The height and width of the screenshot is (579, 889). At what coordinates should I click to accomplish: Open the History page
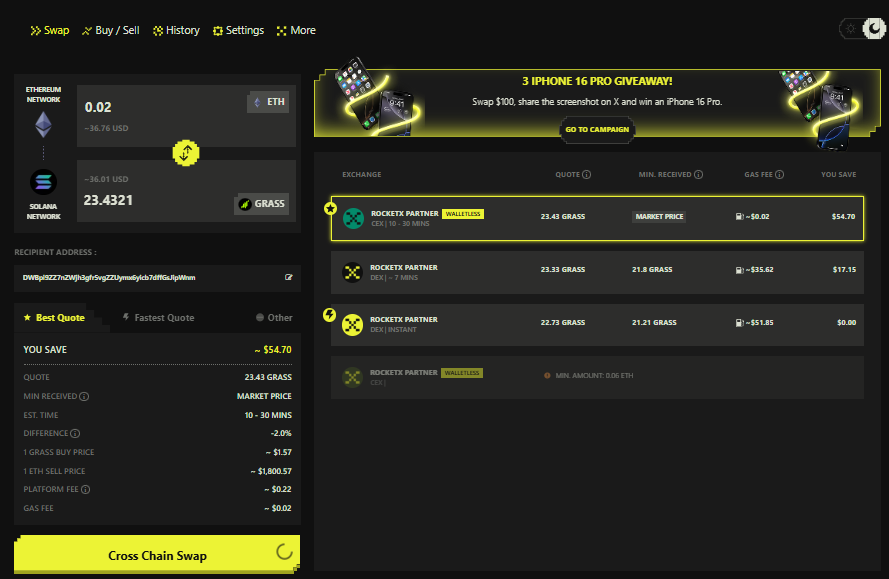coord(176,31)
